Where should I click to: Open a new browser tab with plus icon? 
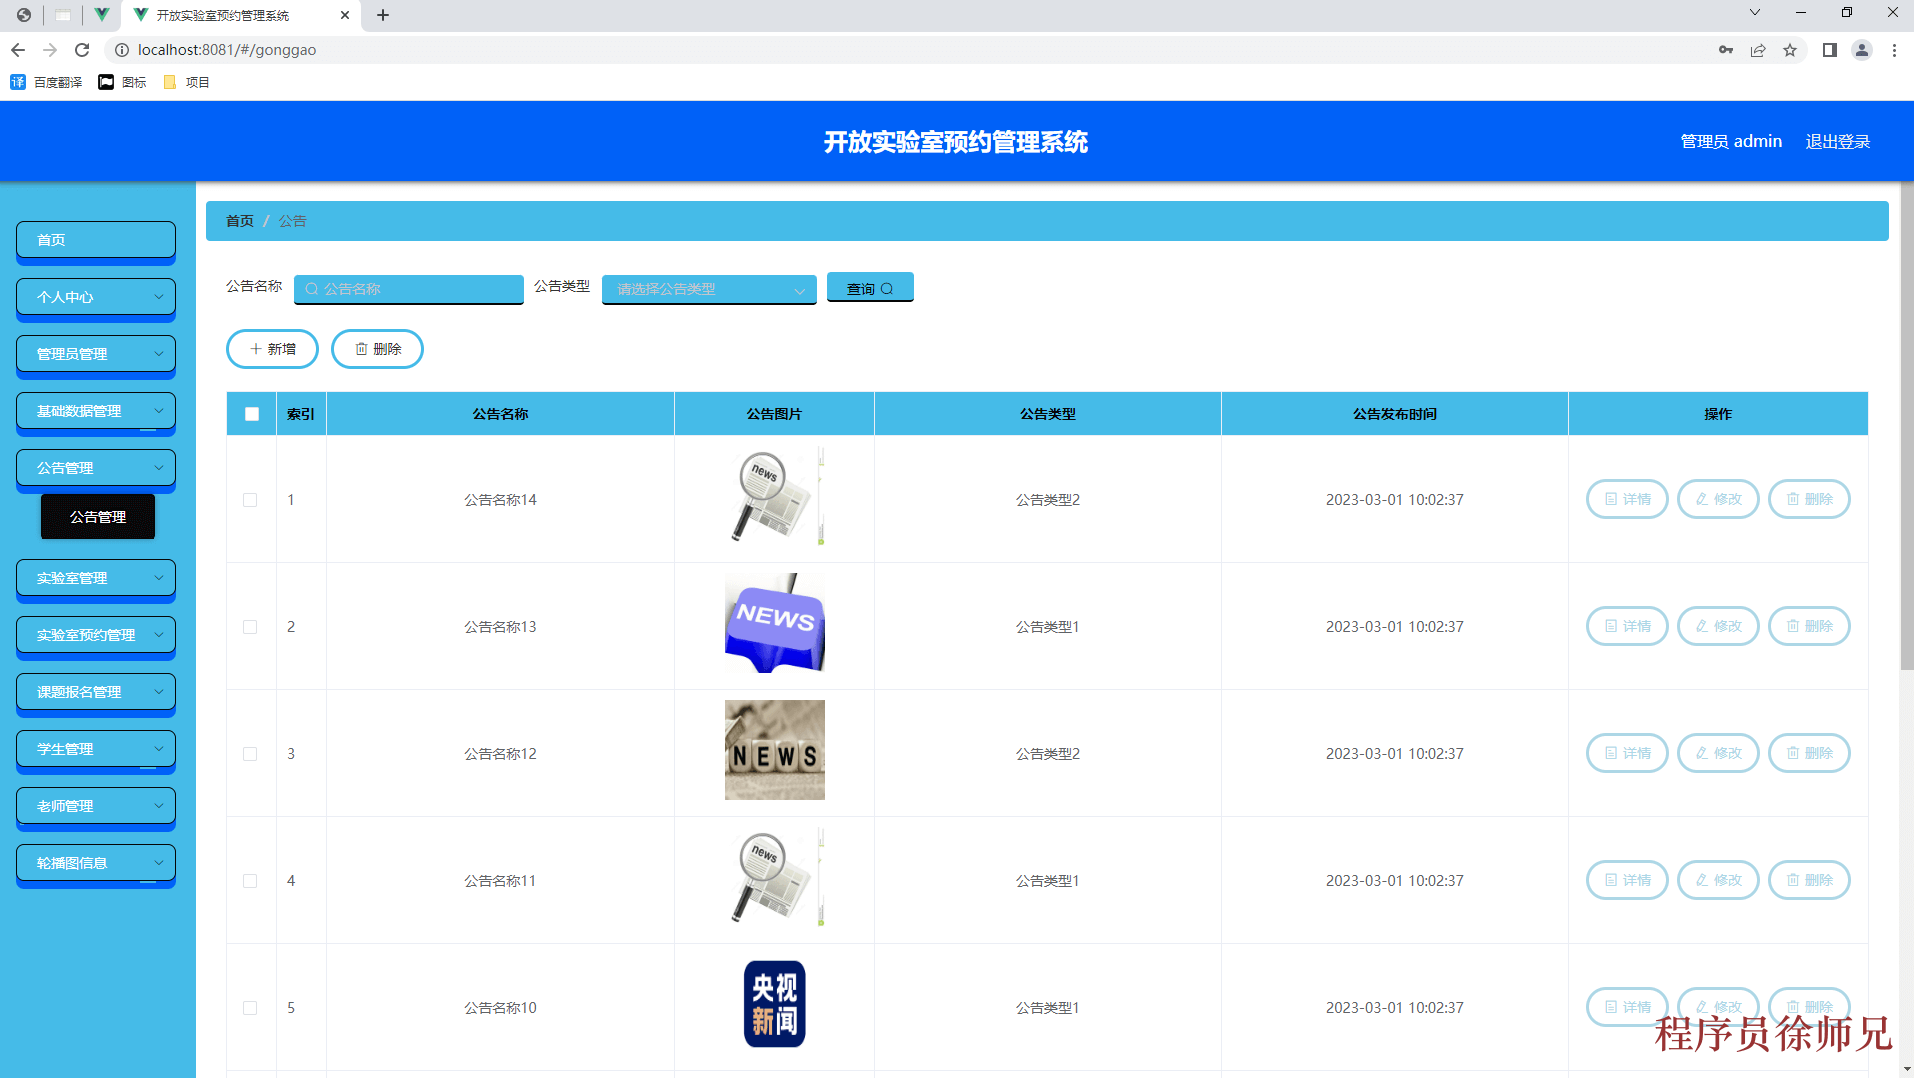point(383,15)
